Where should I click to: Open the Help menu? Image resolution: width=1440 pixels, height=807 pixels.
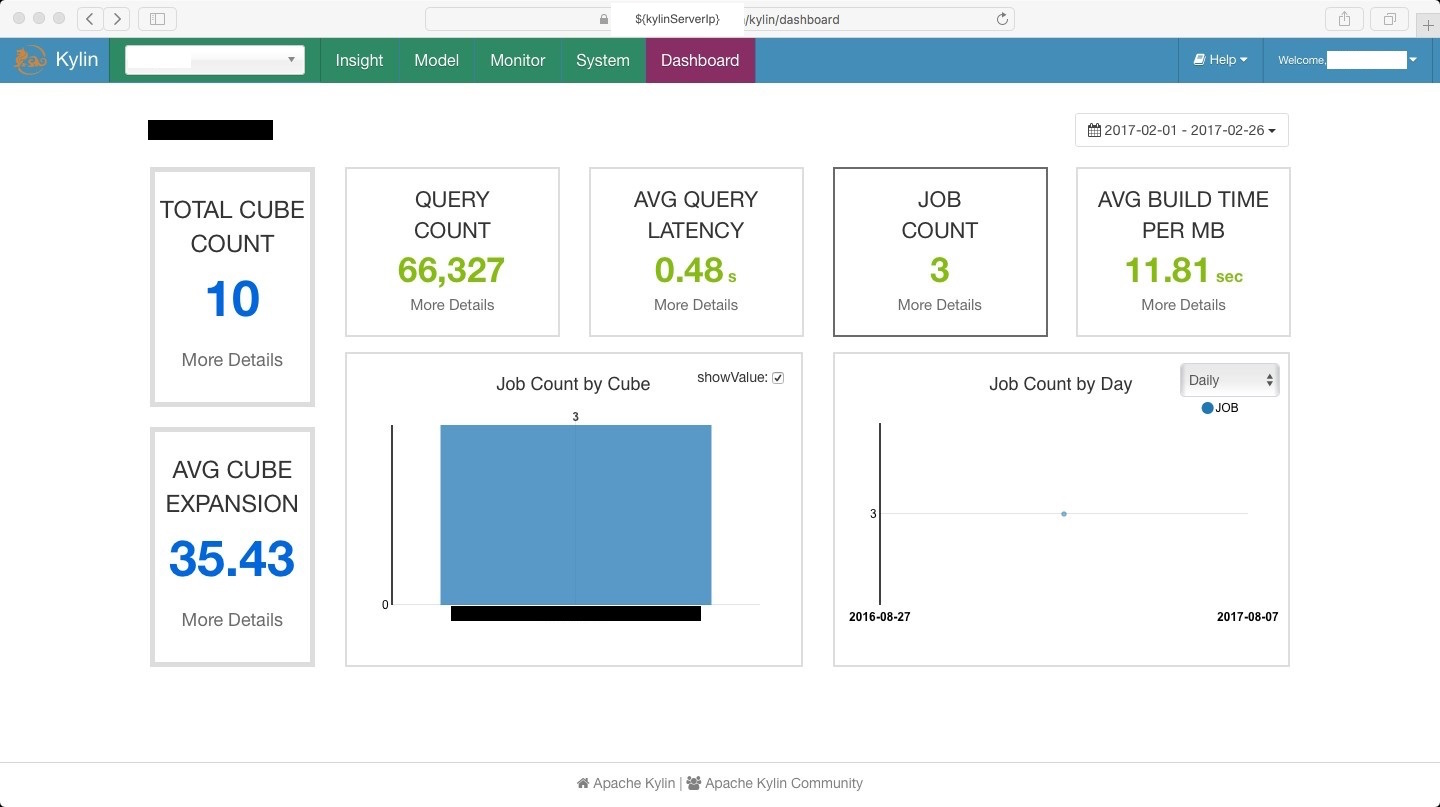point(1220,60)
